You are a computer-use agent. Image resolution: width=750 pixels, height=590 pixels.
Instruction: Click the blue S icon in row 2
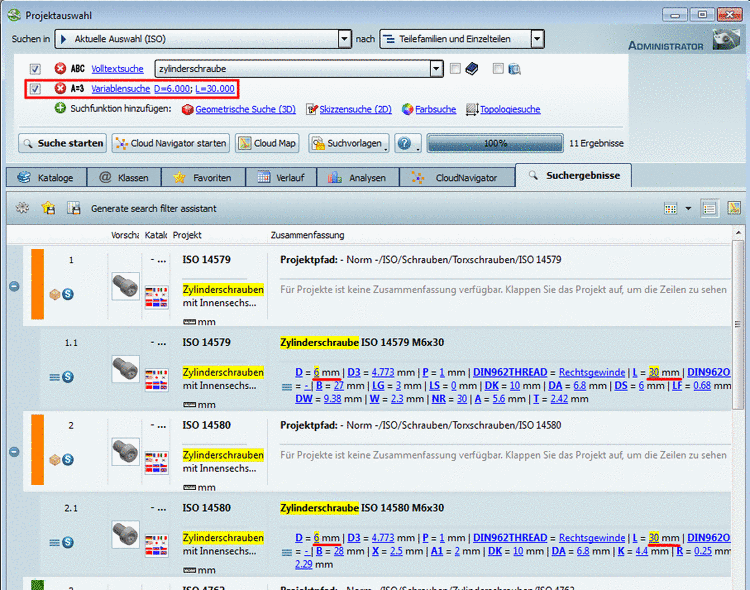click(68, 460)
